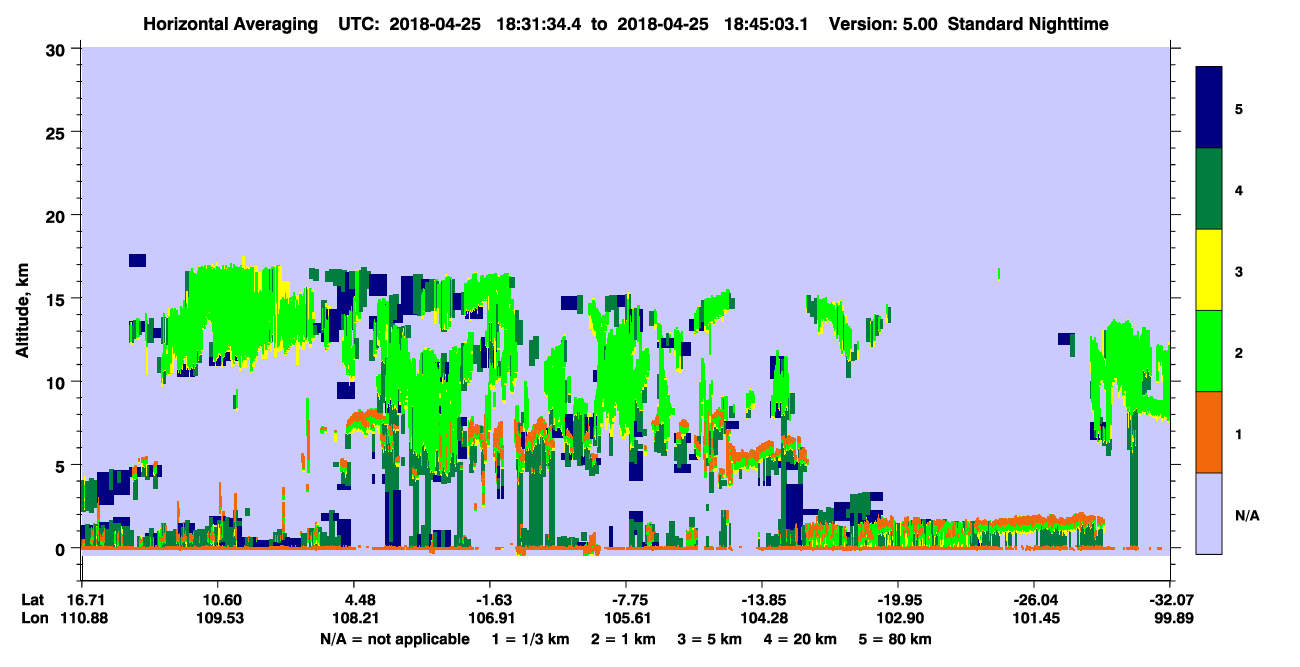Click the dark blue colorbar segment labeled 5
The height and width of the screenshot is (667, 1300).
(x=1209, y=107)
